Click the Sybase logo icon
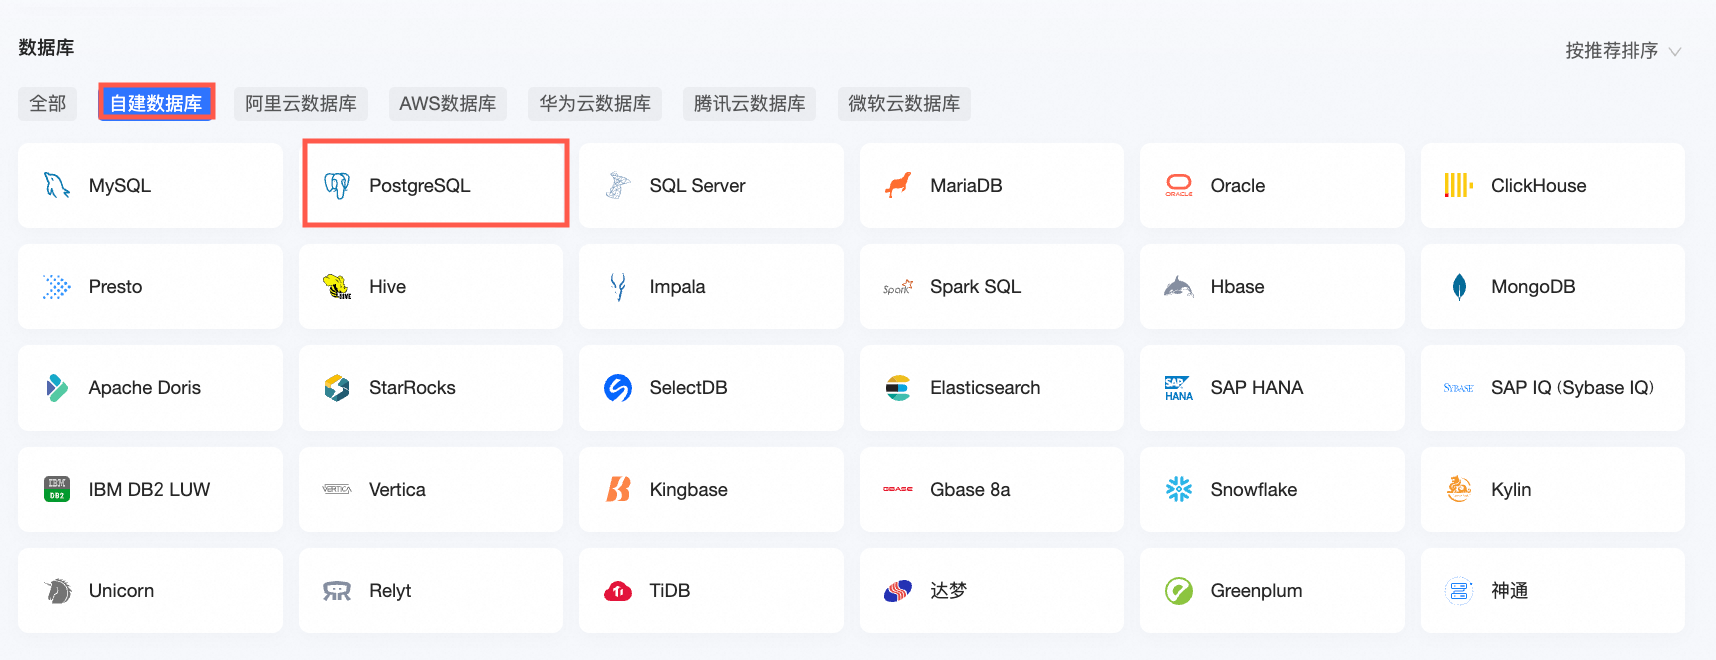Viewport: 1716px width, 660px height. pyautogui.click(x=1459, y=388)
